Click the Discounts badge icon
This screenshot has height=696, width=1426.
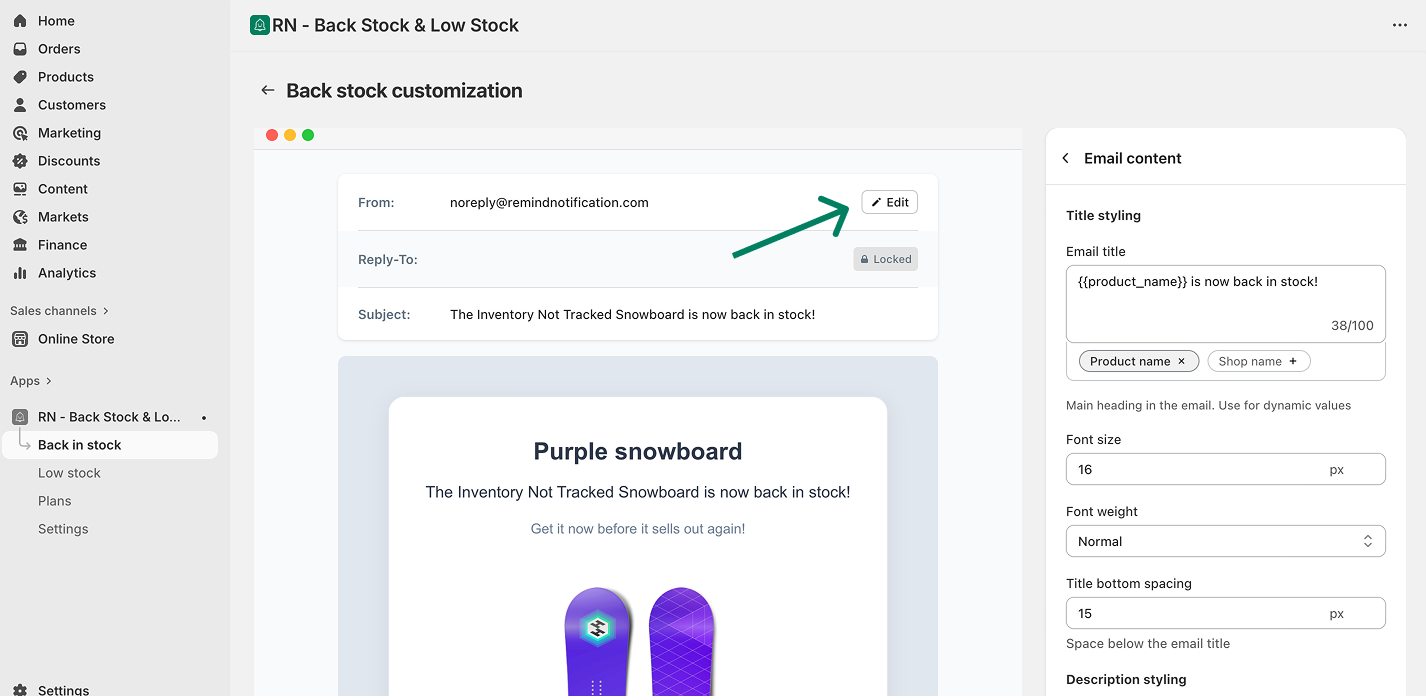(x=20, y=161)
